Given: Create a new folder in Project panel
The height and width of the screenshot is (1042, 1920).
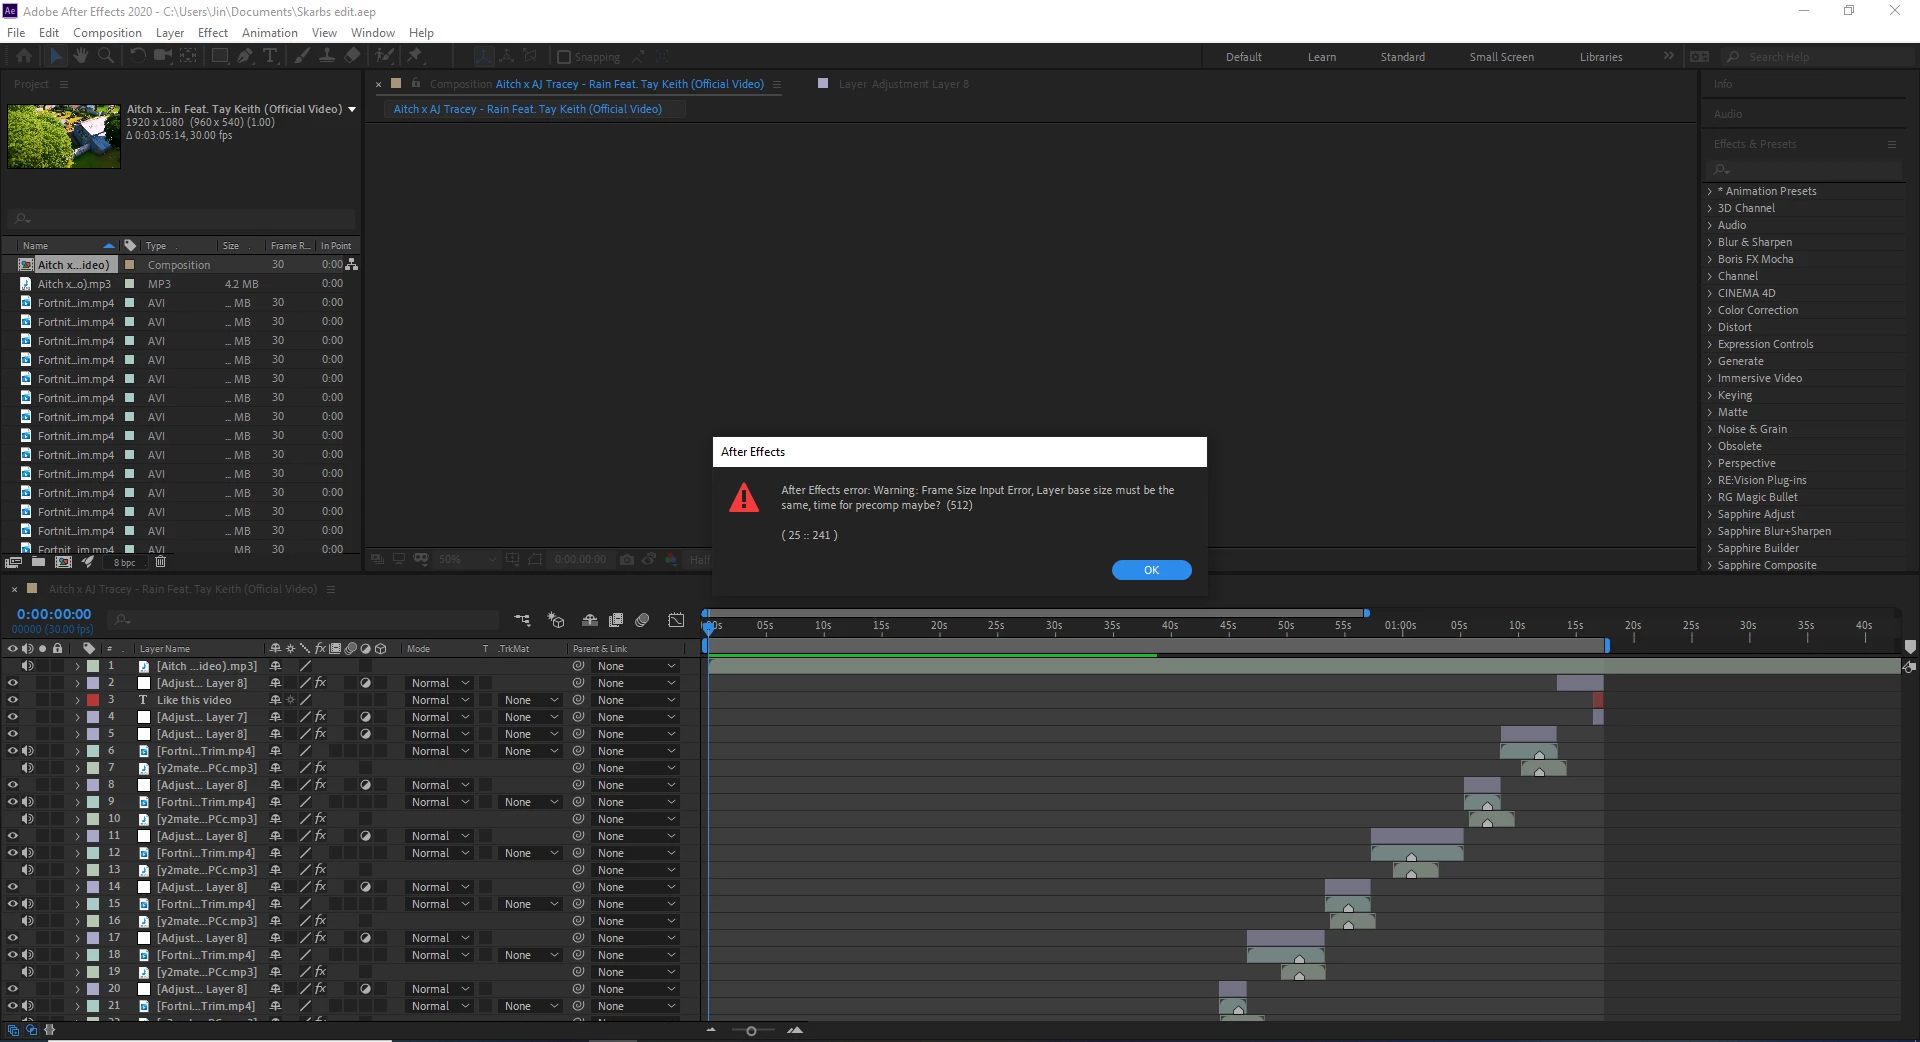Looking at the screenshot, I should 38,562.
